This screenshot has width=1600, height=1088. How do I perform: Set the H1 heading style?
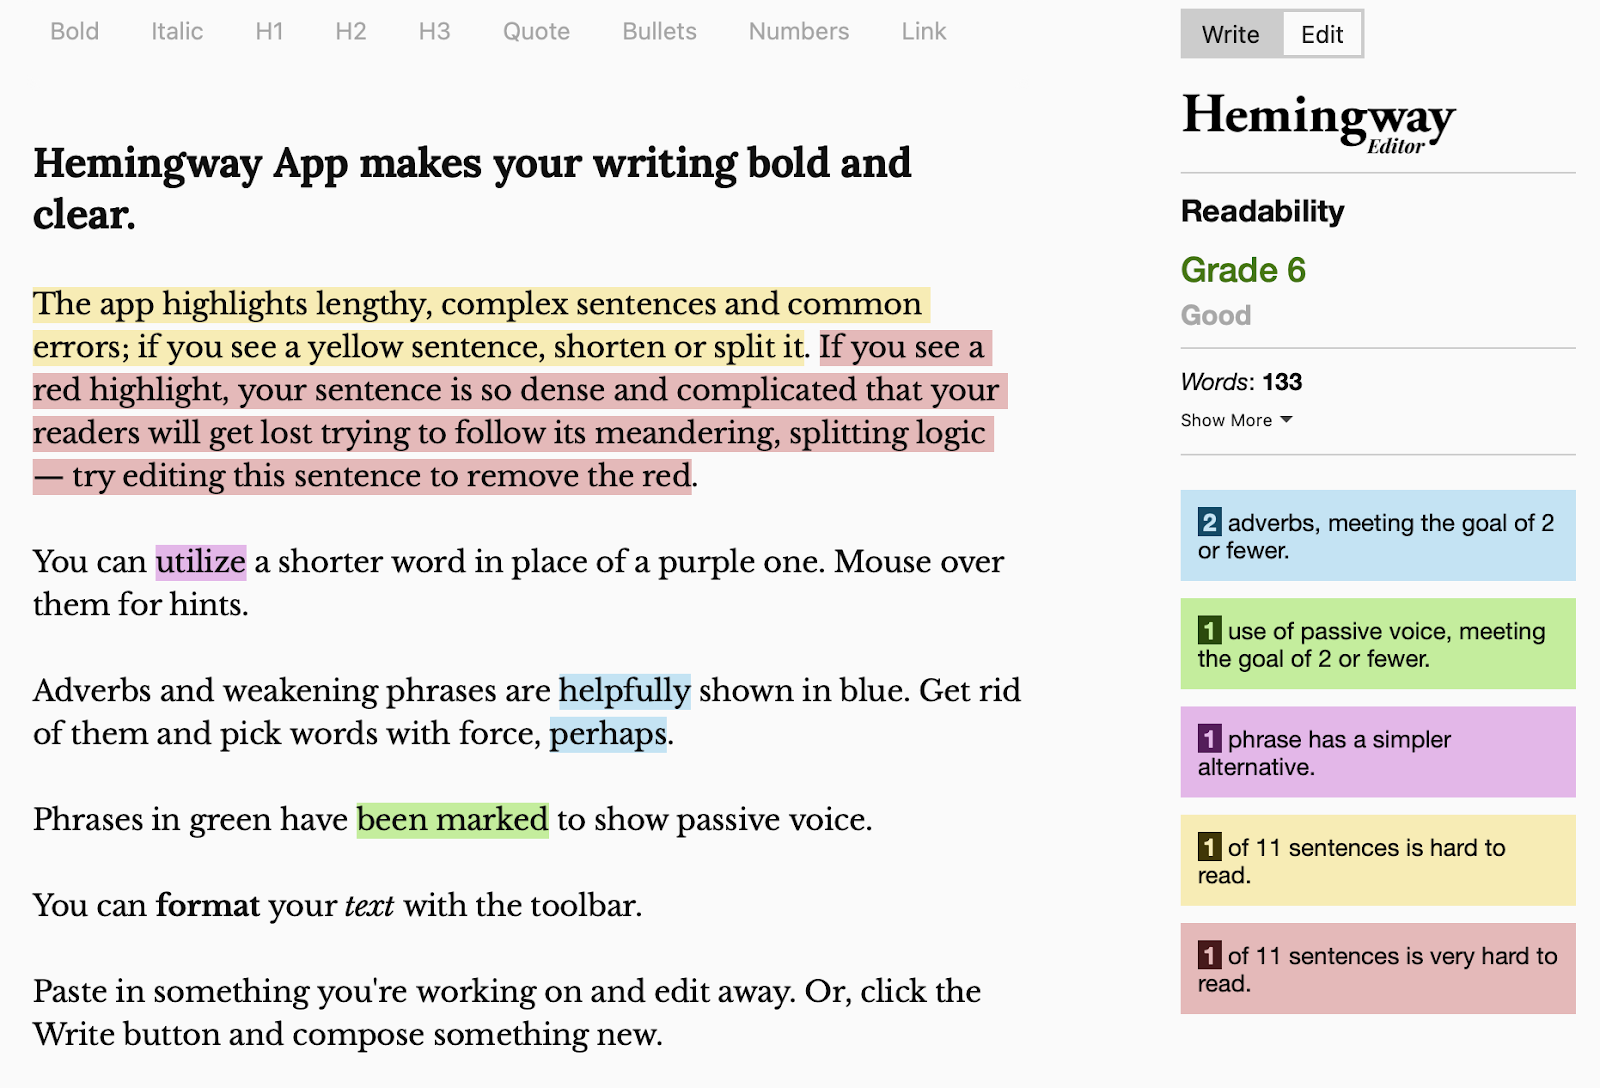click(269, 32)
